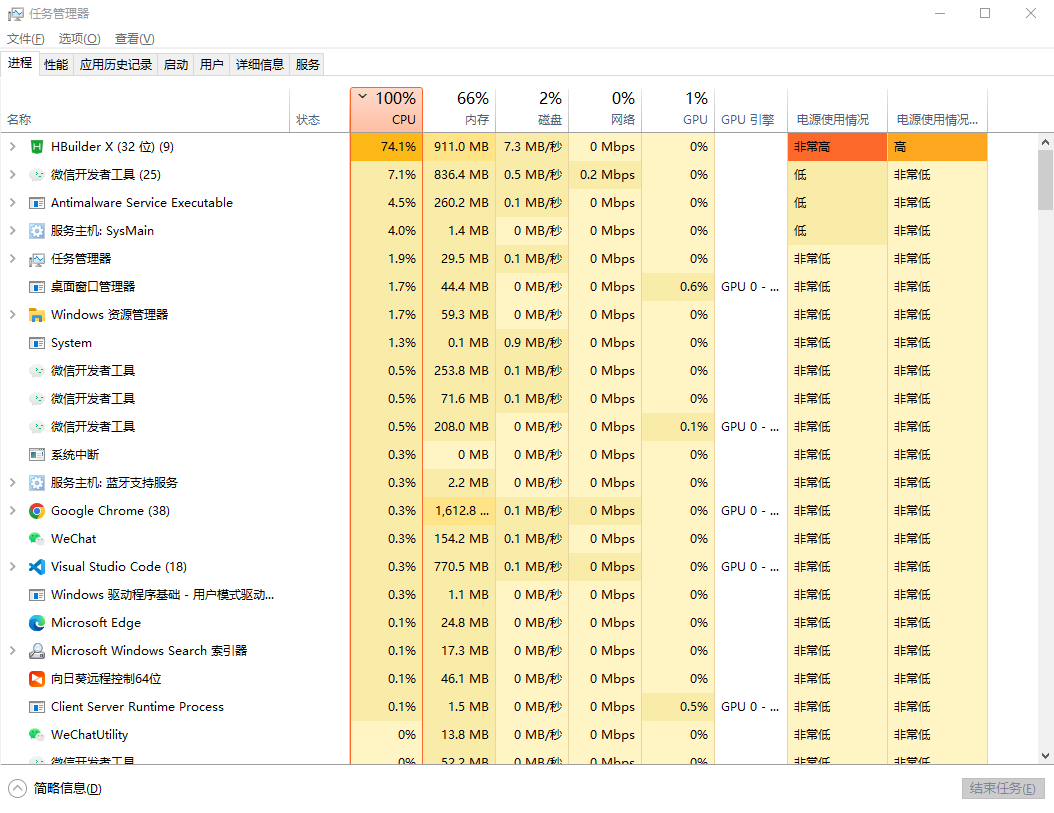Viewport: 1054px width, 813px height.
Task: Sort by the 电源使用情况 column header
Action: click(838, 110)
